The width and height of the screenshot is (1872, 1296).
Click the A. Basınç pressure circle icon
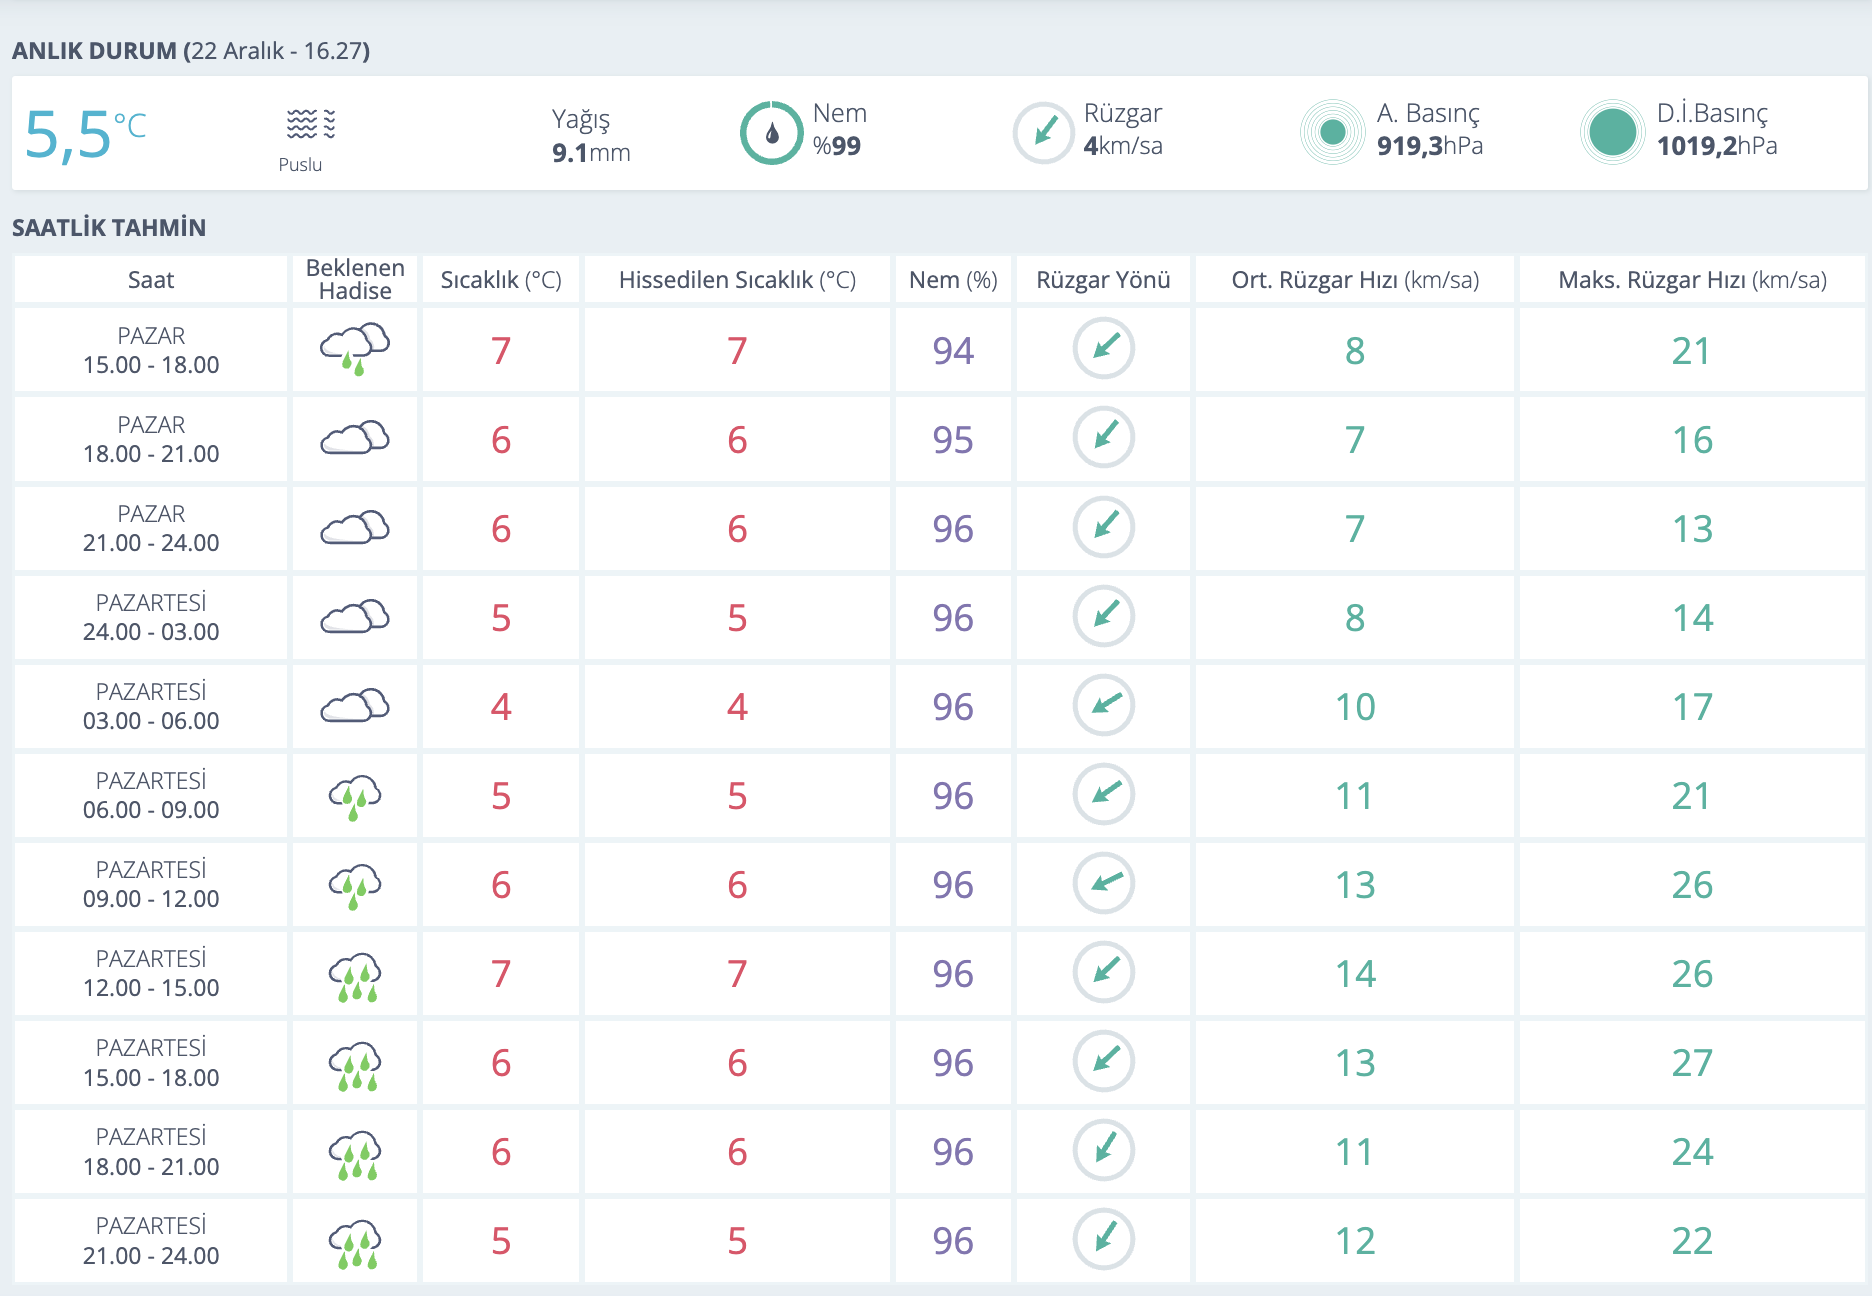pos(1332,132)
